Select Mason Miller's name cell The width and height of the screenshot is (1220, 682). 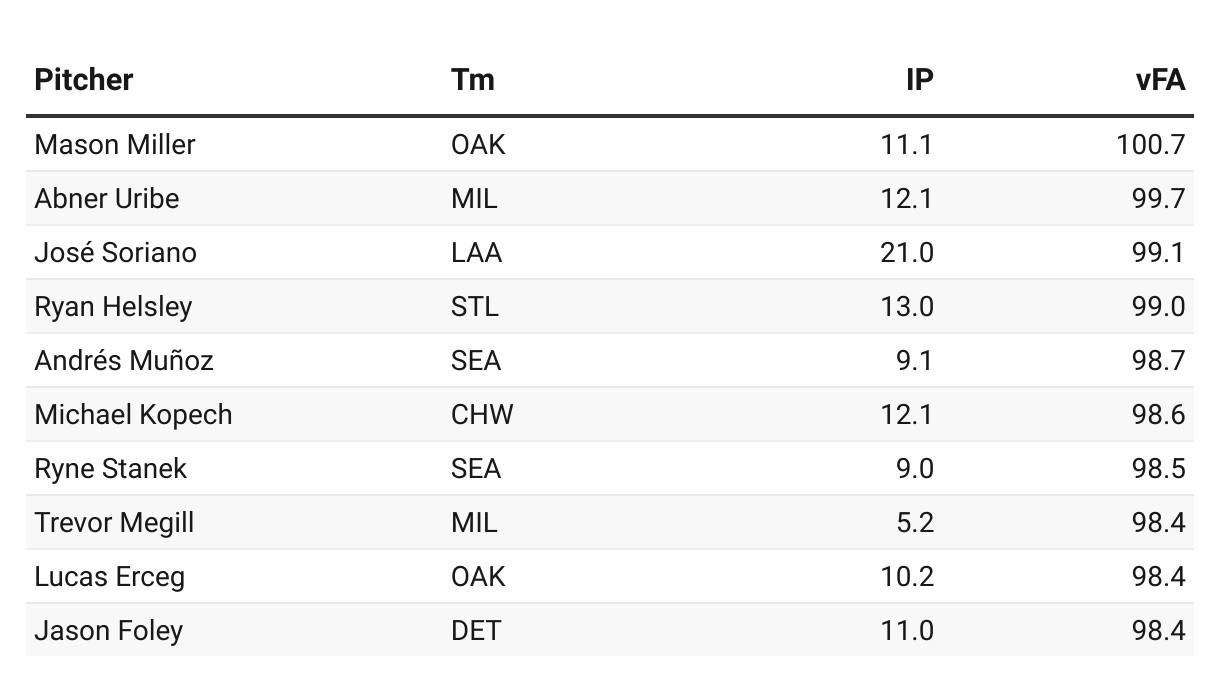click(x=114, y=145)
